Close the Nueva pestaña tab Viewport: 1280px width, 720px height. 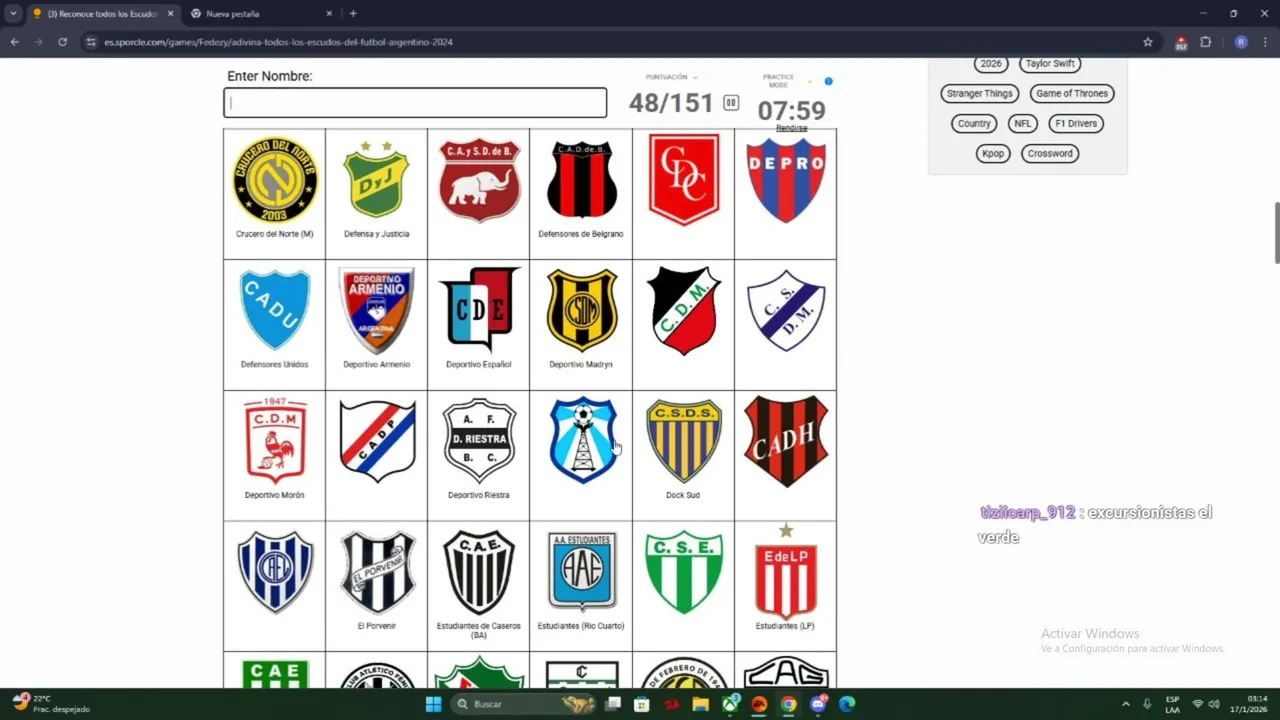click(329, 14)
